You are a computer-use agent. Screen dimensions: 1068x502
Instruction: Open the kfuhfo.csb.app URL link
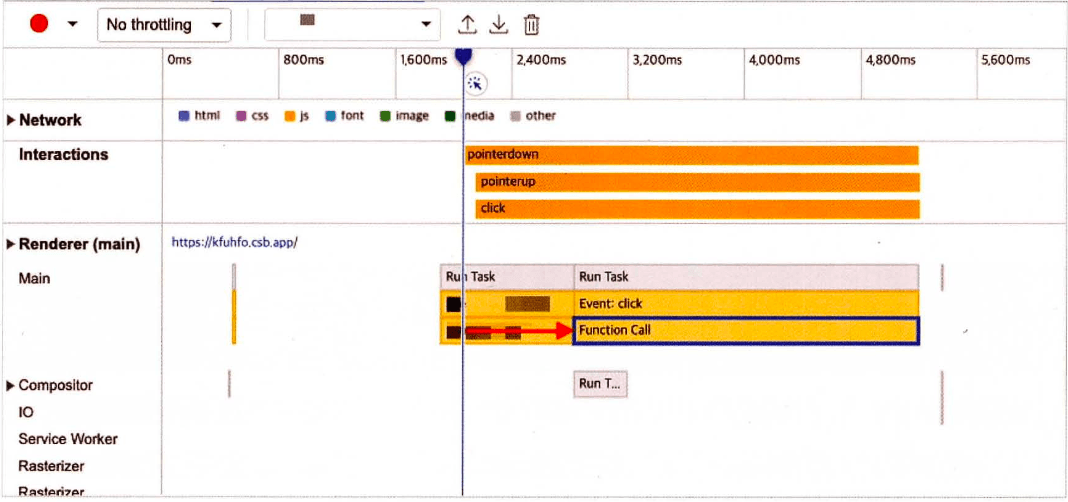235,242
